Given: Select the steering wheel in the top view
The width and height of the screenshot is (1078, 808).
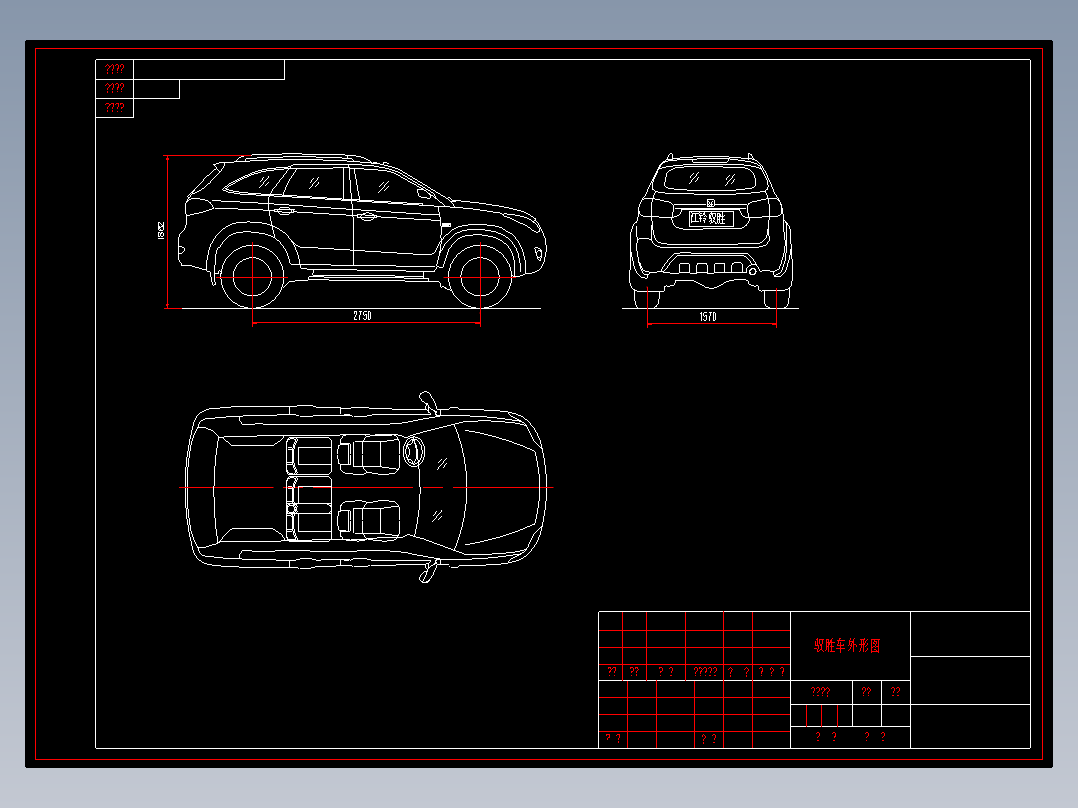Looking at the screenshot, I should click(x=414, y=452).
